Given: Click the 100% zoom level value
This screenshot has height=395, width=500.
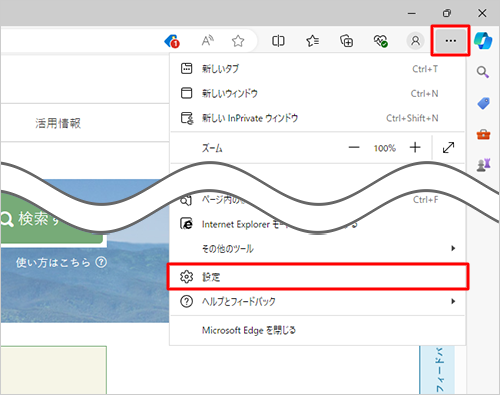Looking at the screenshot, I should (385, 148).
